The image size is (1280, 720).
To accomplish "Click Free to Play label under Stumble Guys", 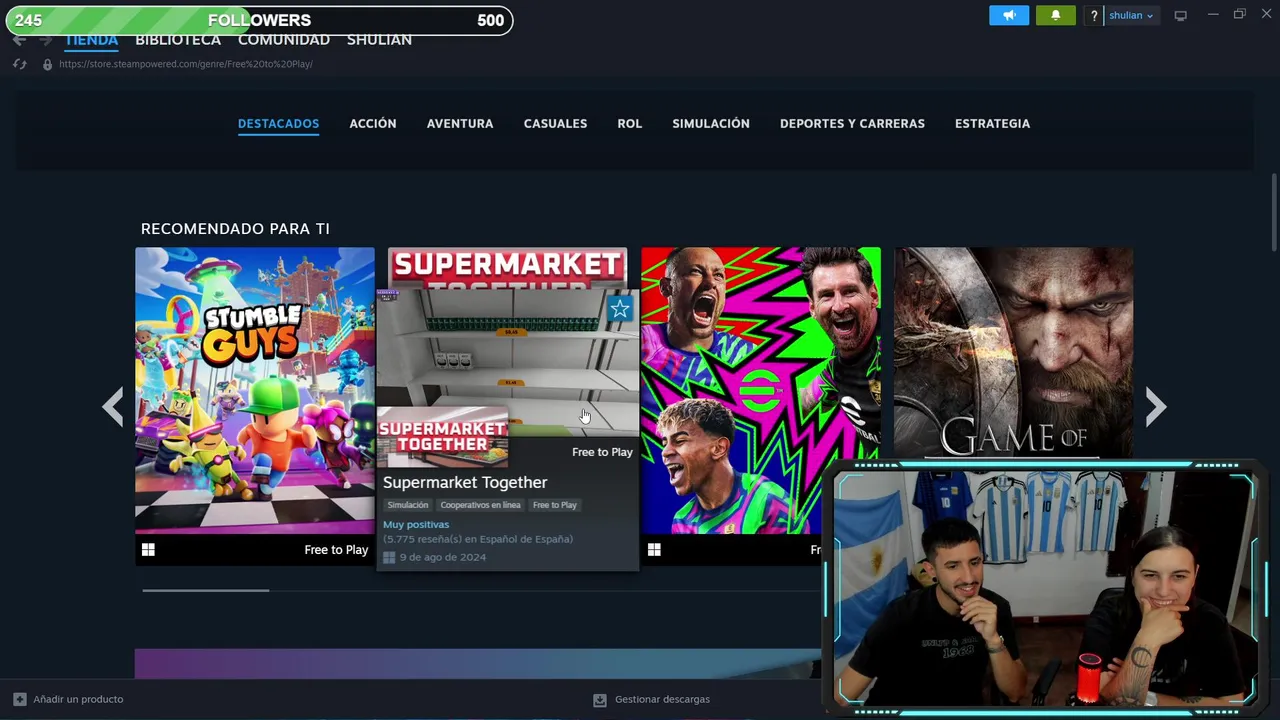I will [x=336, y=550].
